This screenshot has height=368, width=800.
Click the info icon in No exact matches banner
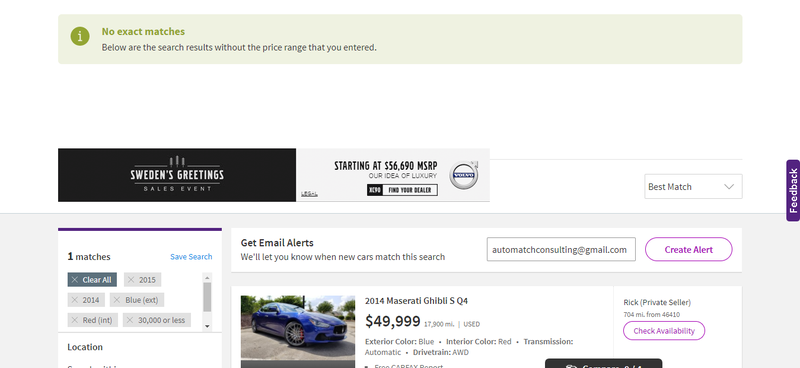[80, 36]
